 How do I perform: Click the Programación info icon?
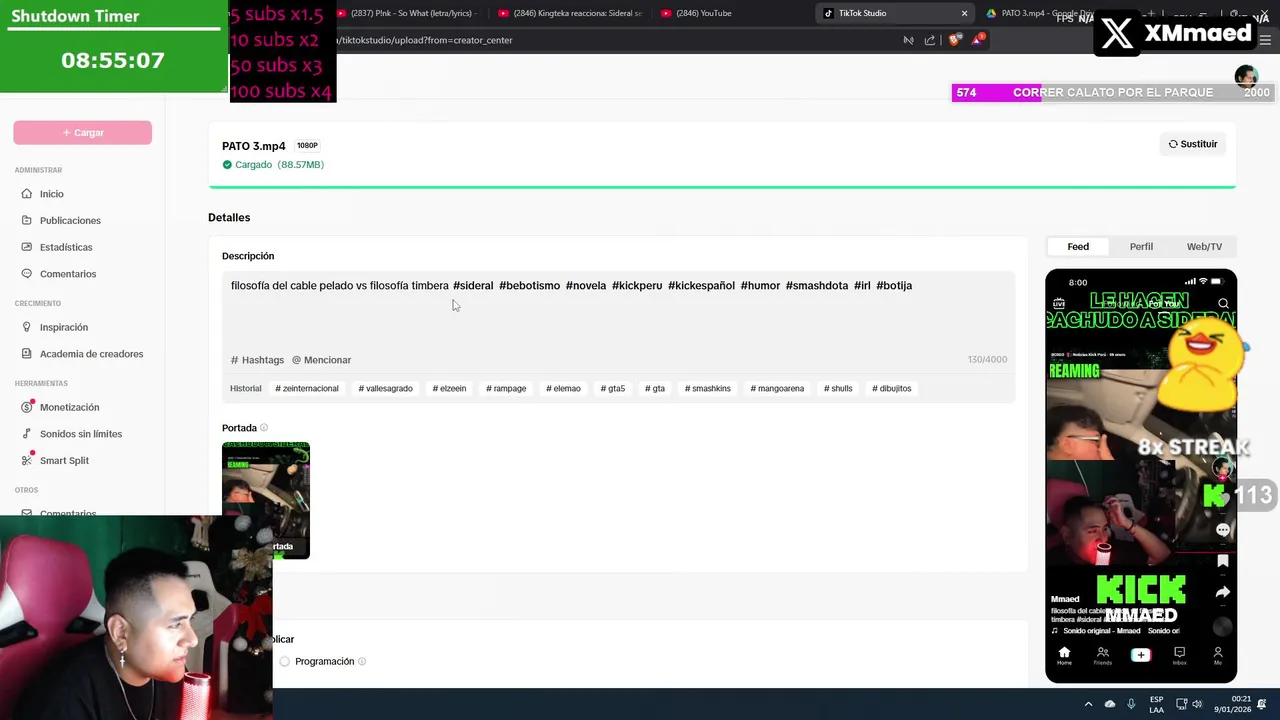click(362, 662)
